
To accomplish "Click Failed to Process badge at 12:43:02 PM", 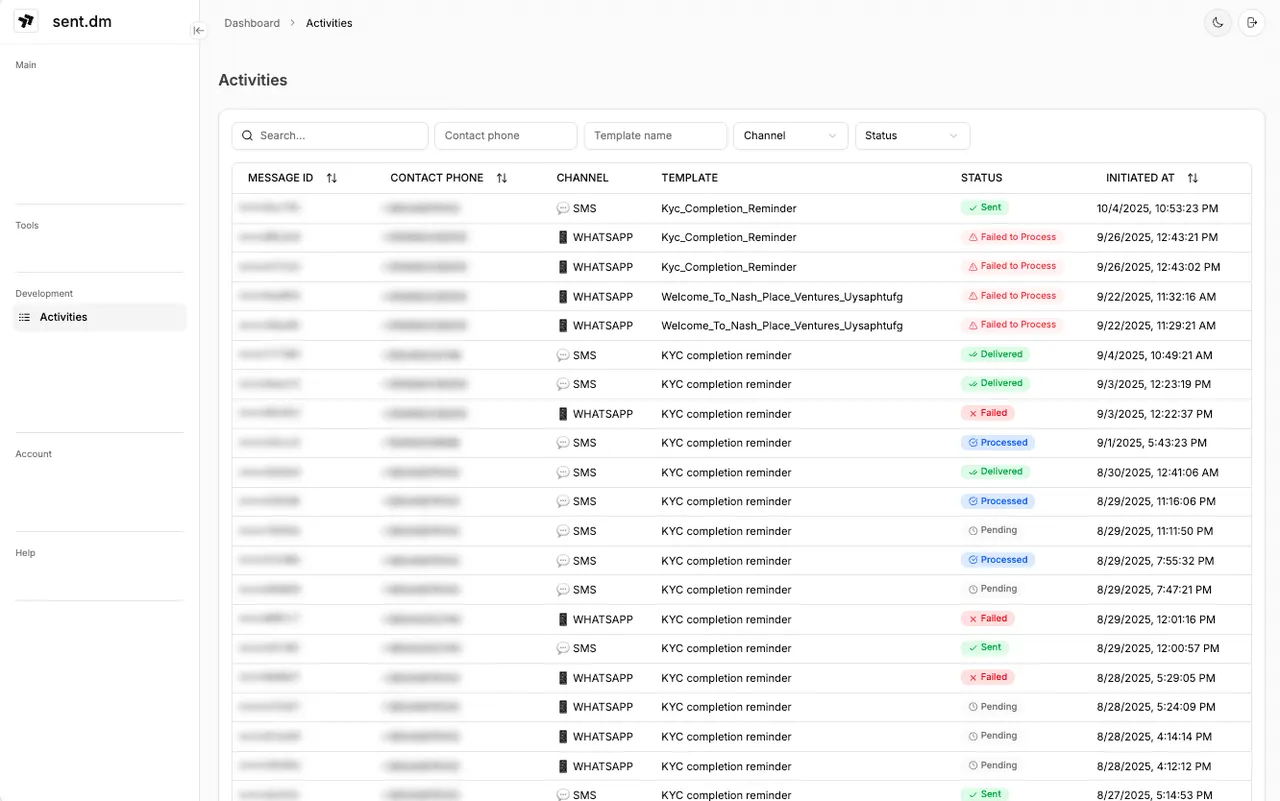I will [x=1011, y=266].
